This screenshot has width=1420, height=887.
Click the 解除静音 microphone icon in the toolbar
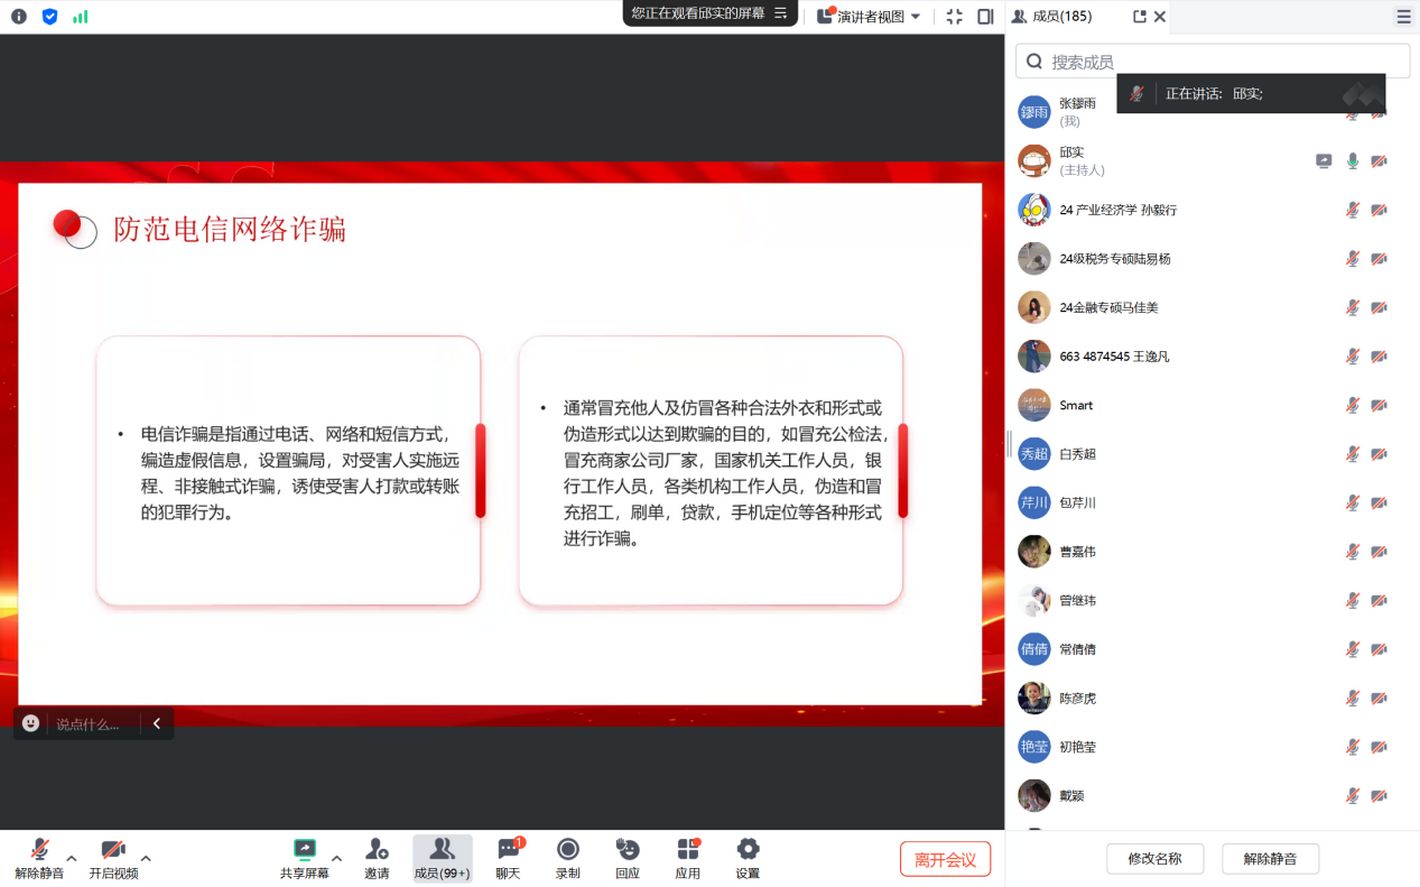[39, 850]
